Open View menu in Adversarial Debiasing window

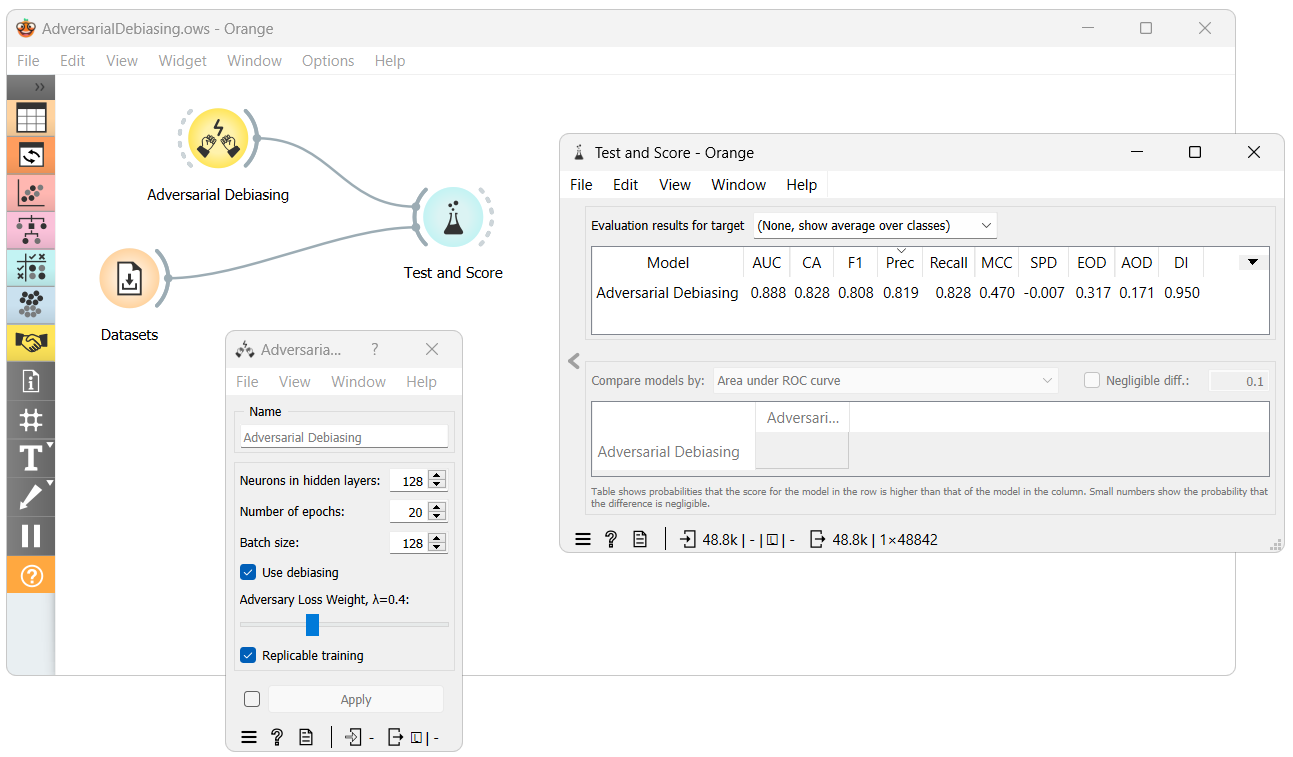pyautogui.click(x=295, y=381)
